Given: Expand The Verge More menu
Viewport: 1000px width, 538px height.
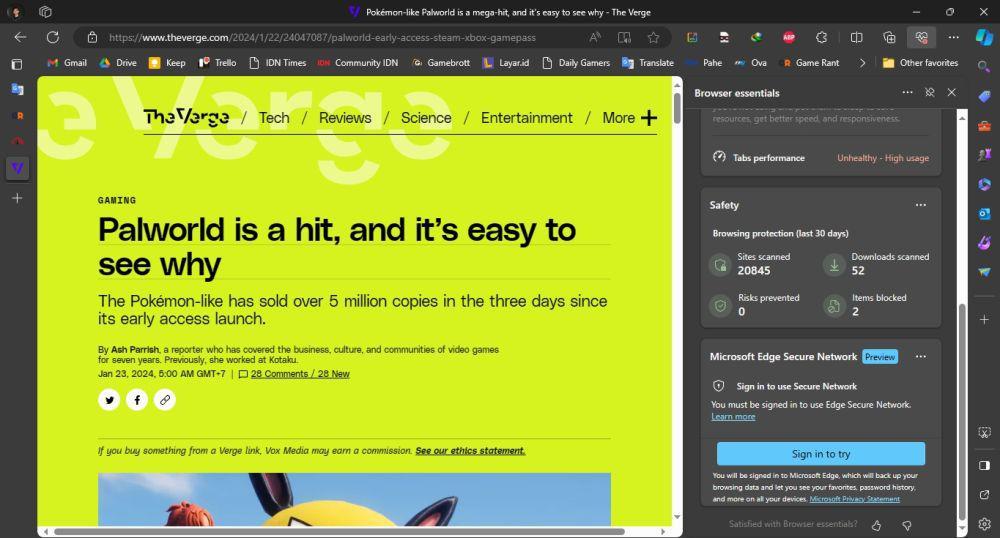Looking at the screenshot, I should 629,118.
